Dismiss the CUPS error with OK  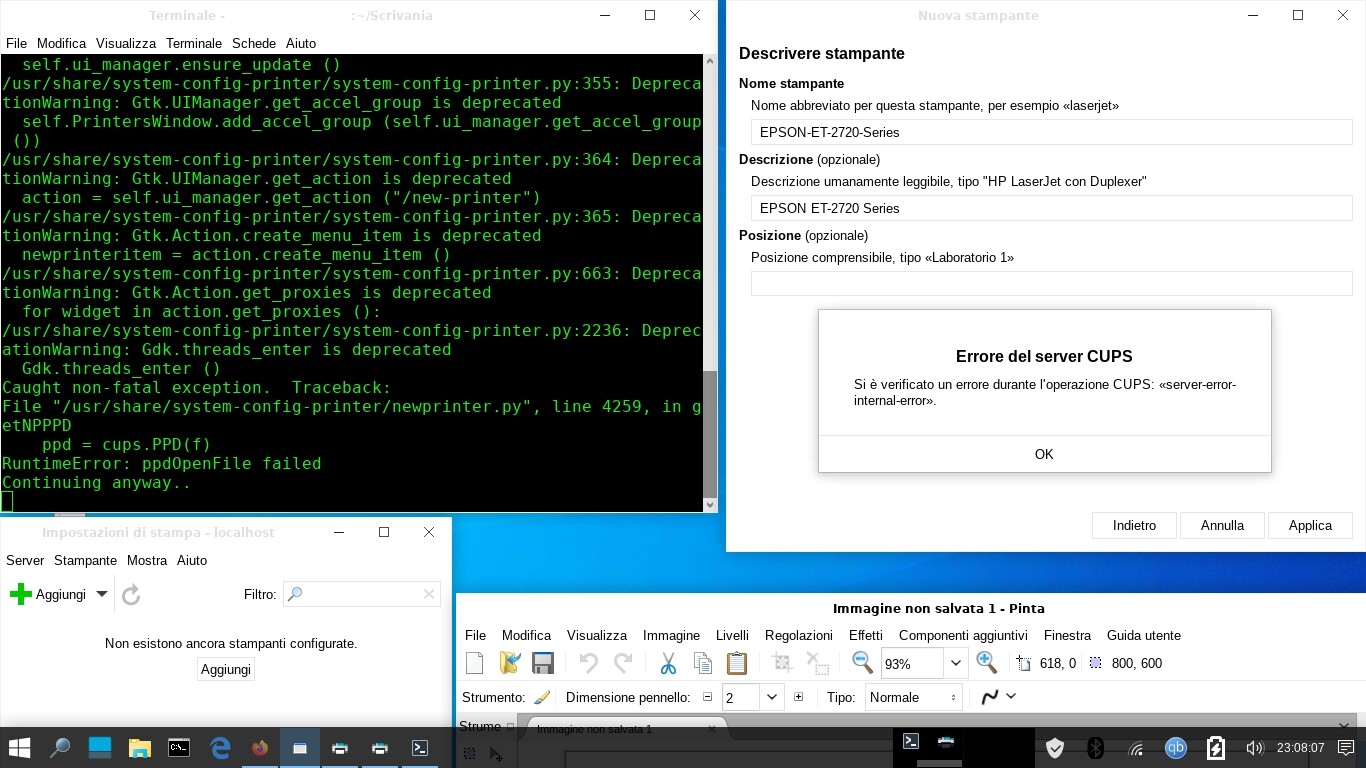pyautogui.click(x=1044, y=454)
